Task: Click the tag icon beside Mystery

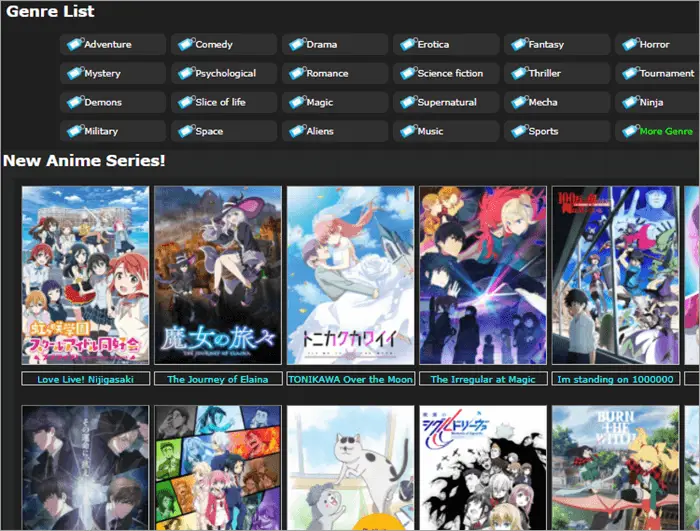Action: (74, 74)
